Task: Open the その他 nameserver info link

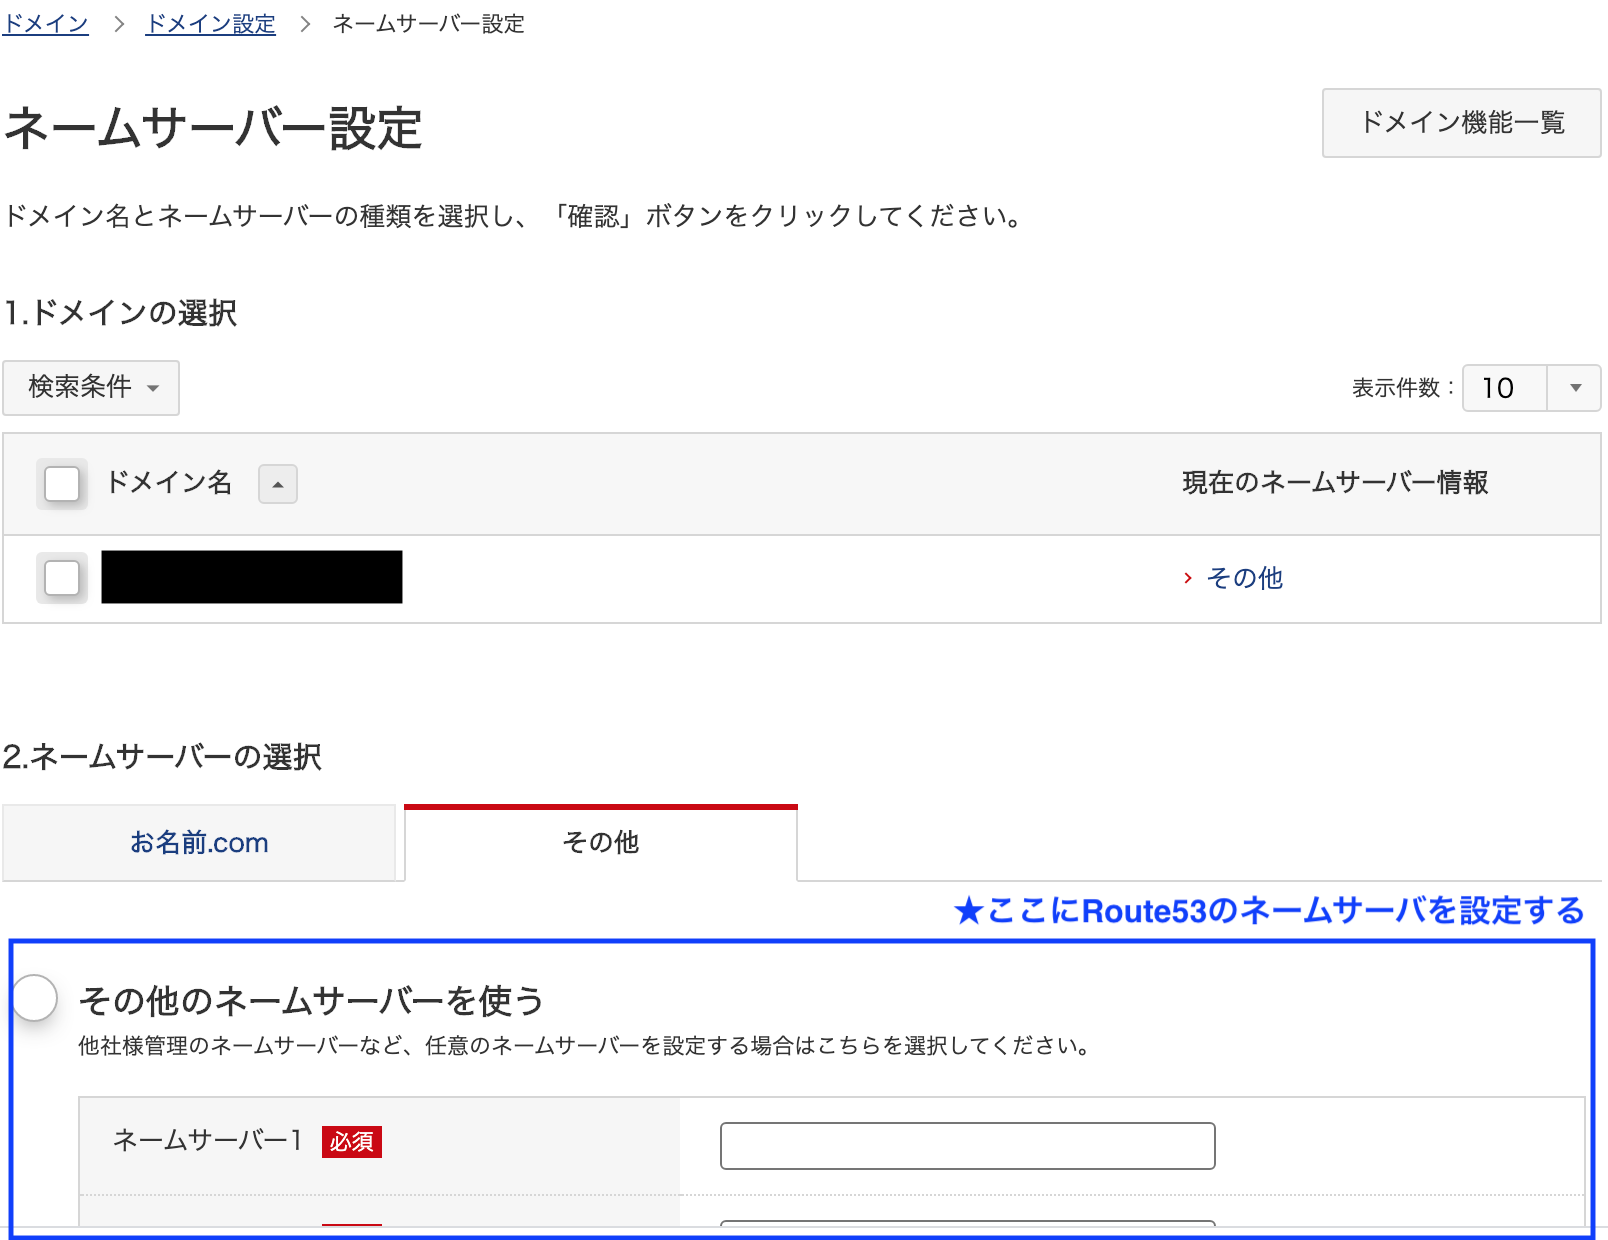Action: [x=1244, y=578]
